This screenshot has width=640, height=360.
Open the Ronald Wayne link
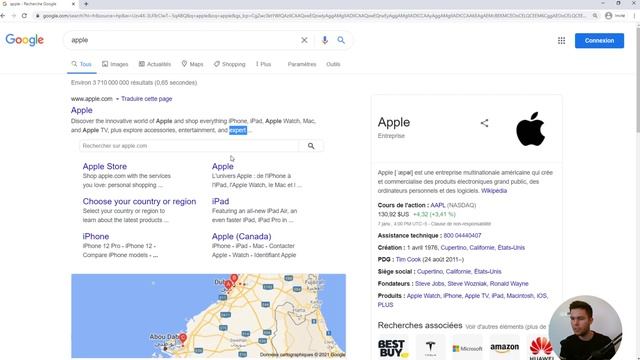tap(509, 283)
